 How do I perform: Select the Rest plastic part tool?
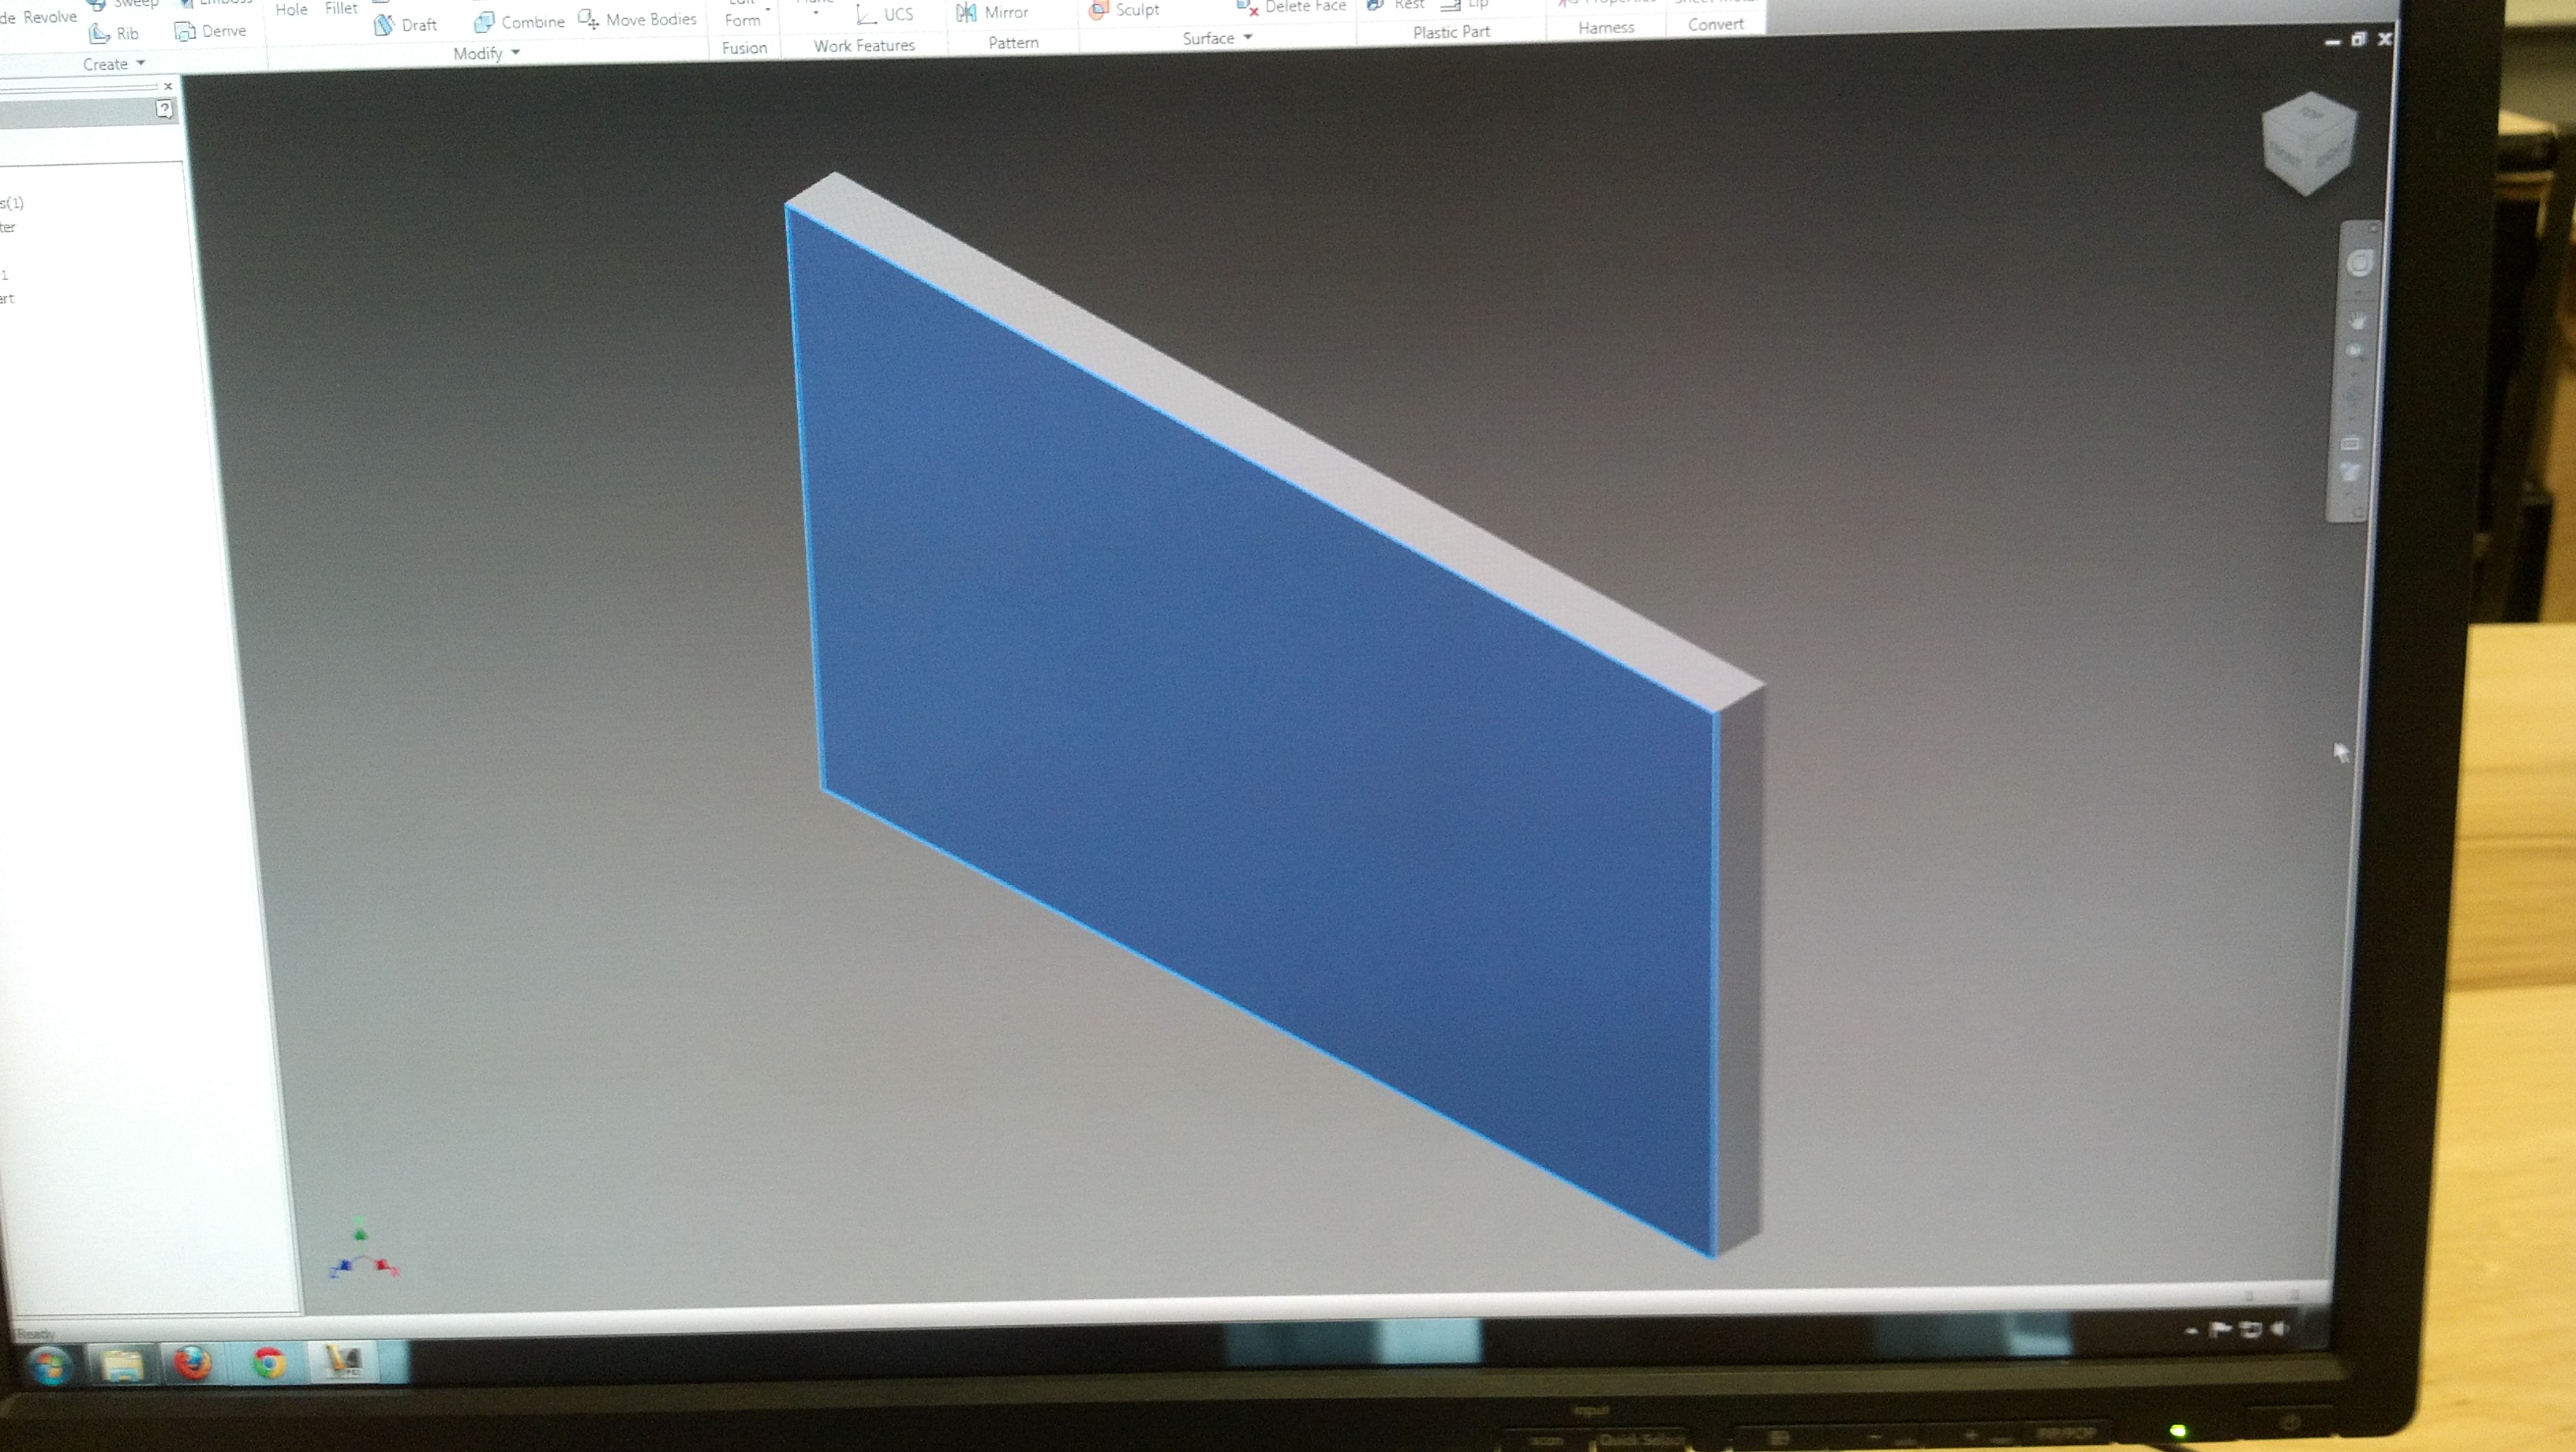(1396, 5)
